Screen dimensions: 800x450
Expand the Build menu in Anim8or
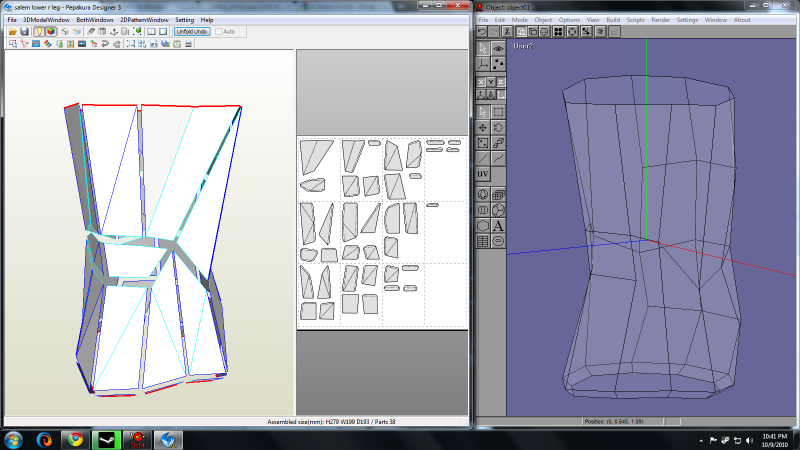click(613, 20)
